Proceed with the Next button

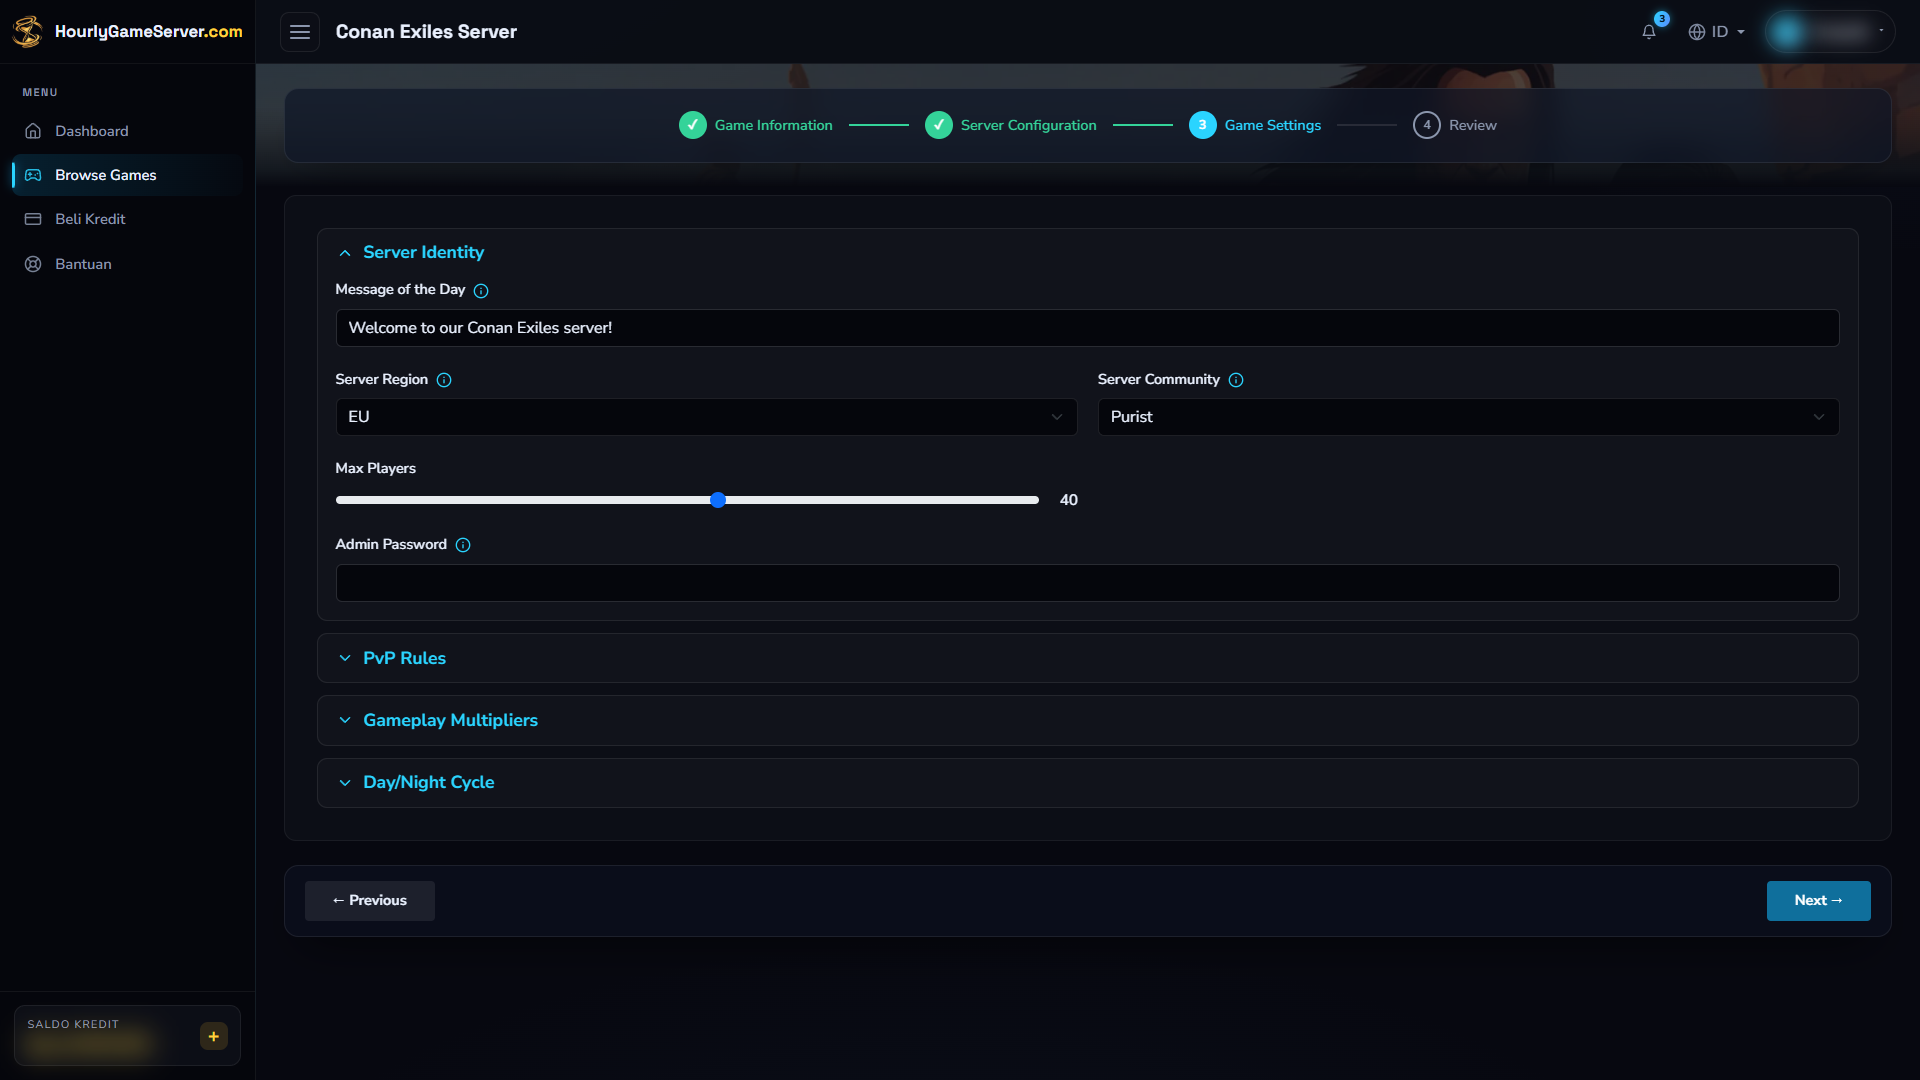pos(1818,901)
